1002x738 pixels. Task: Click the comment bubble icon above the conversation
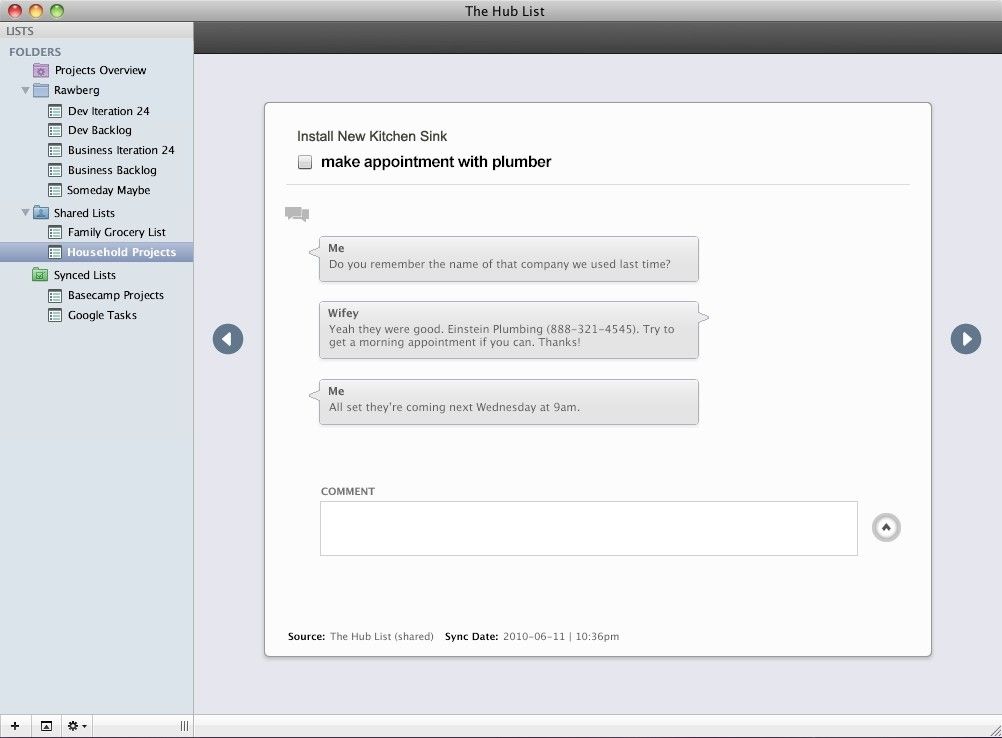coord(297,214)
